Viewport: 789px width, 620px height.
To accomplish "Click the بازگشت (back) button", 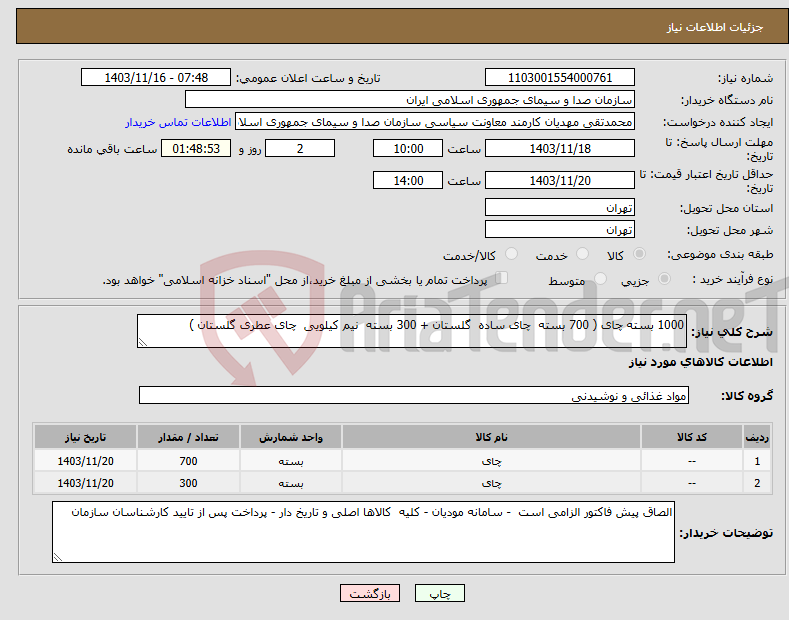I will click(370, 593).
